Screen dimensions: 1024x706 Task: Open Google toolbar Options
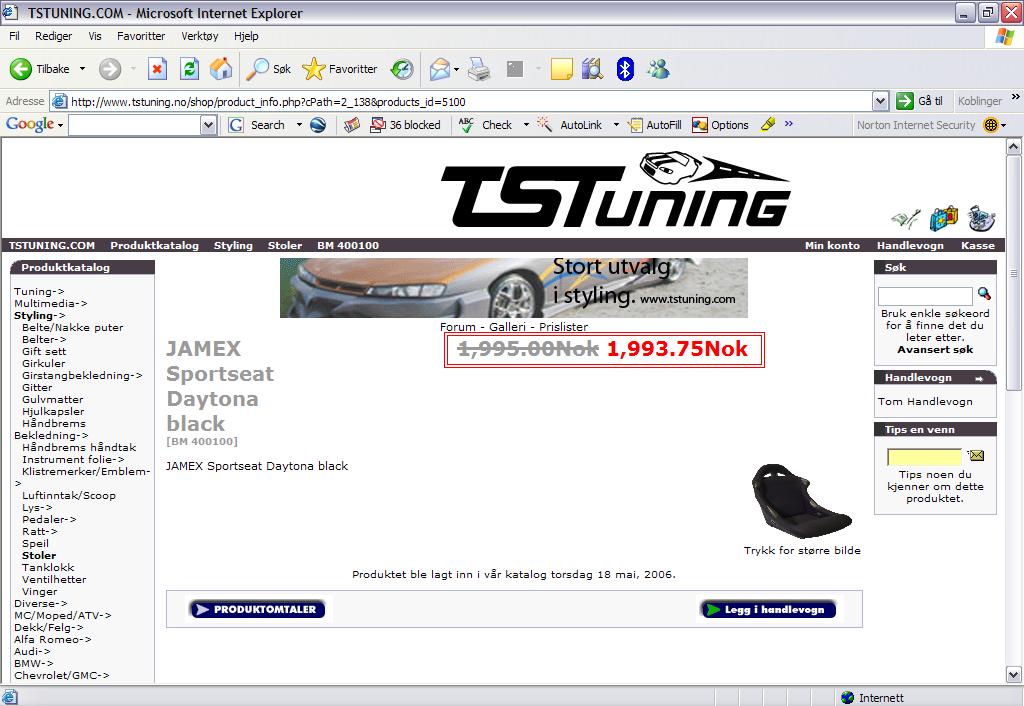[720, 125]
